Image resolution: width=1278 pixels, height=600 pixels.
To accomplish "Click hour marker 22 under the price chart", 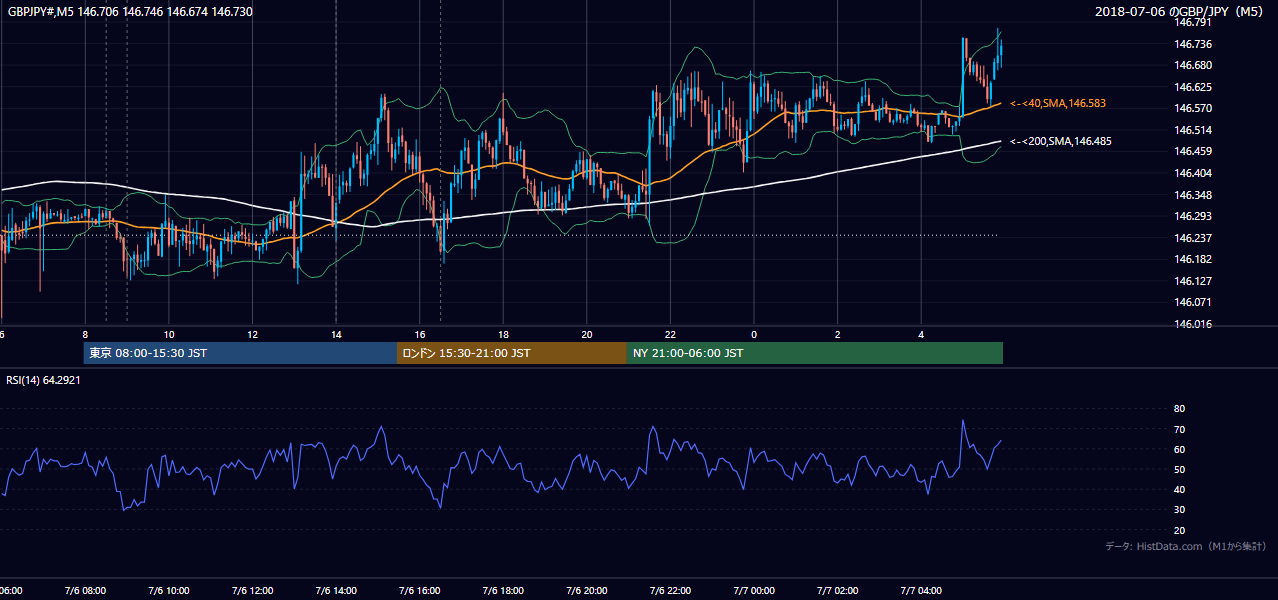I will tap(671, 334).
